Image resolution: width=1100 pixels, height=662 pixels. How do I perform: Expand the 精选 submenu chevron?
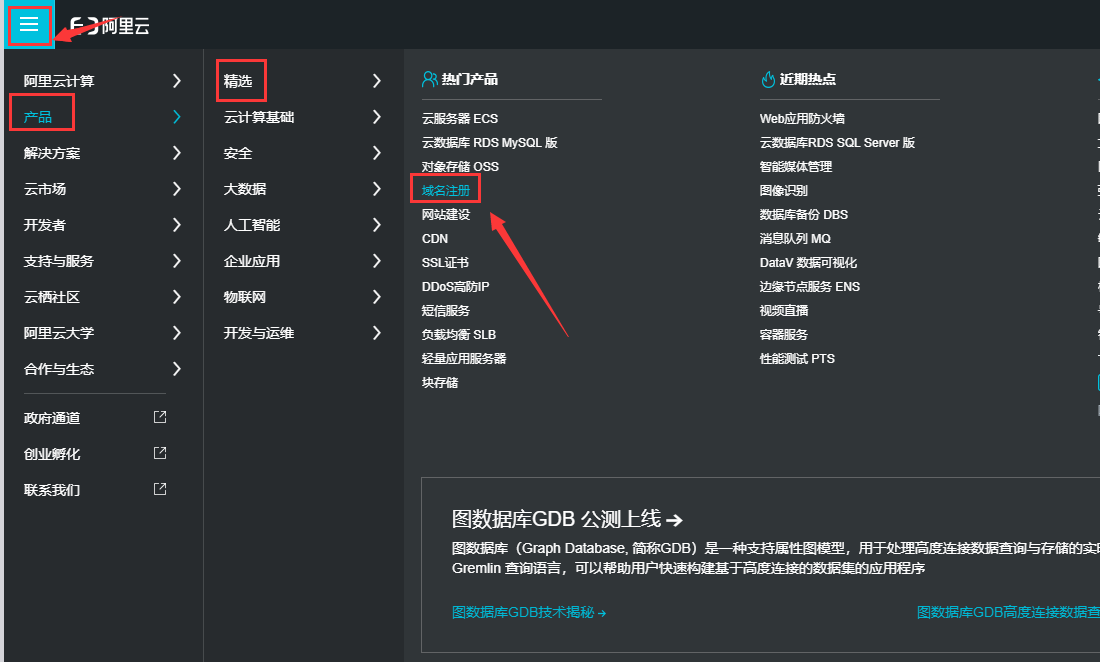pos(377,81)
